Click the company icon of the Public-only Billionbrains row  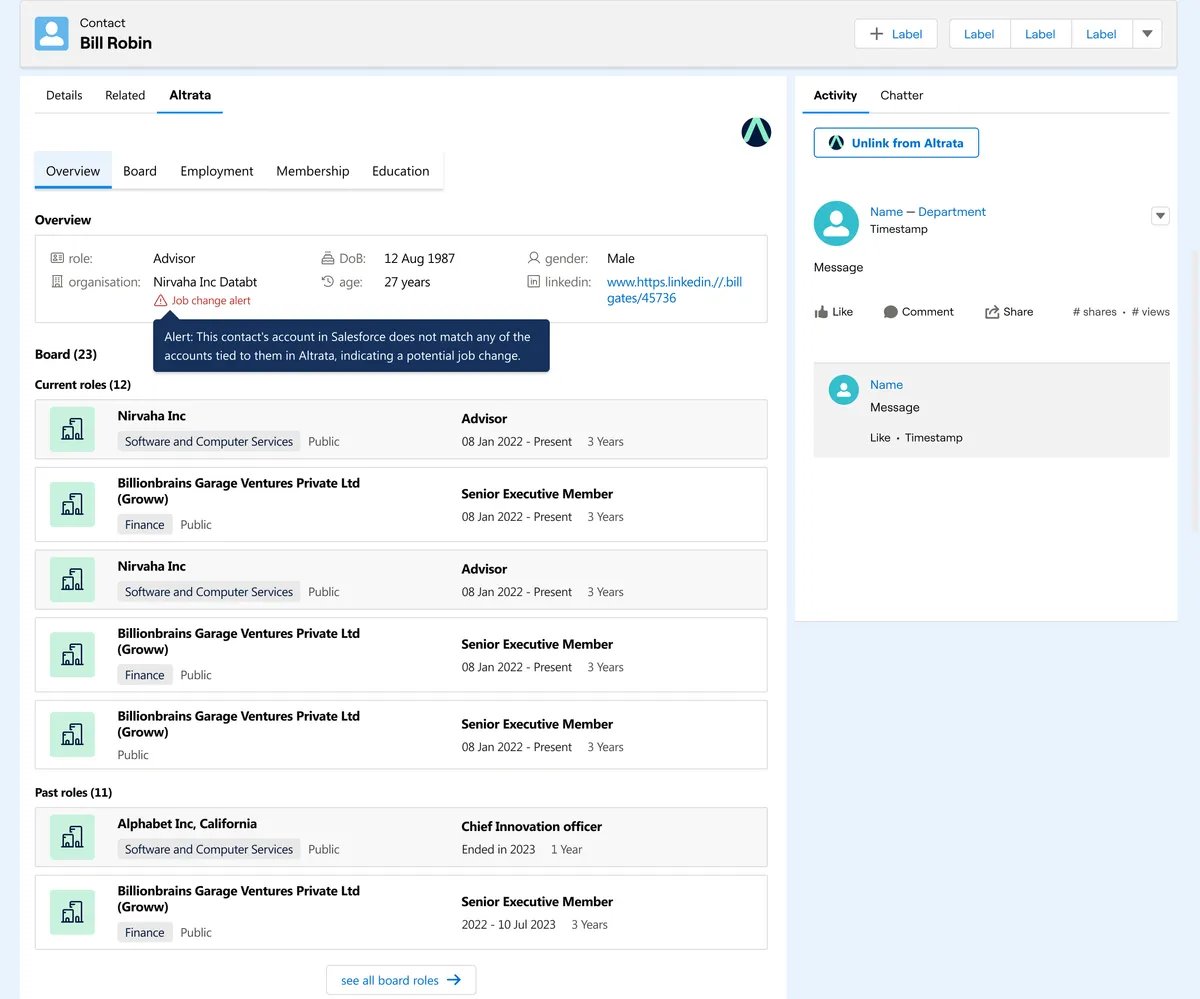[x=72, y=735]
